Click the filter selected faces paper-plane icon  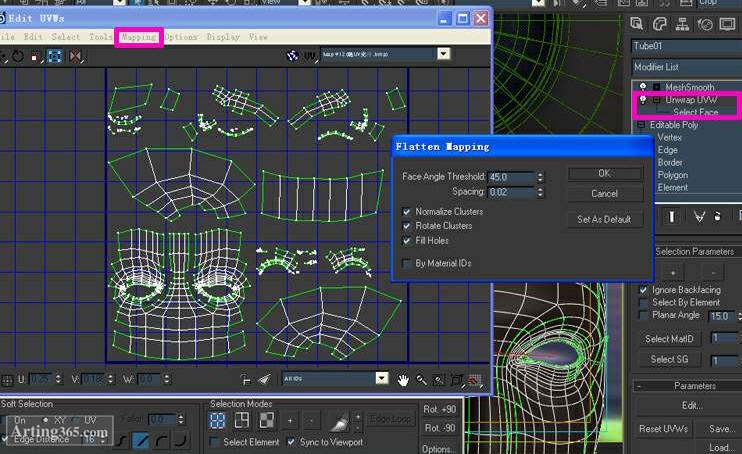coord(264,379)
